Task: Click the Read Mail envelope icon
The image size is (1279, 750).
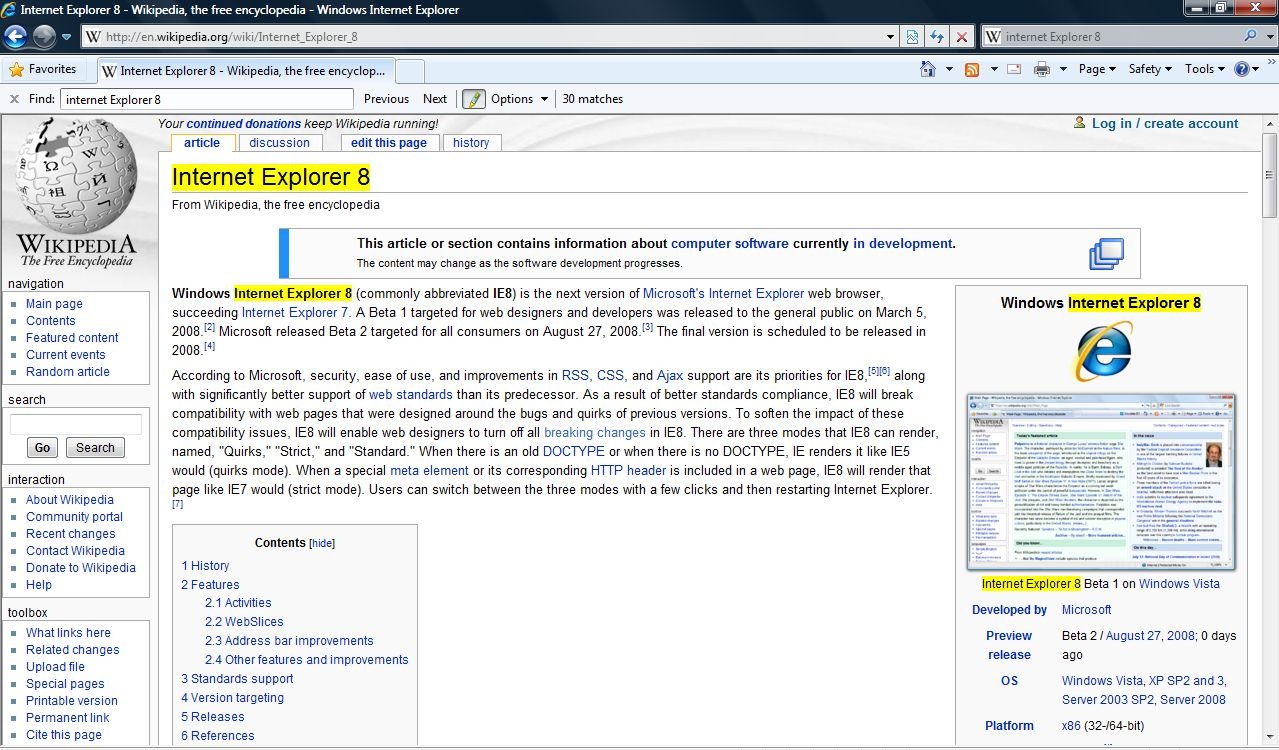Action: [1014, 69]
